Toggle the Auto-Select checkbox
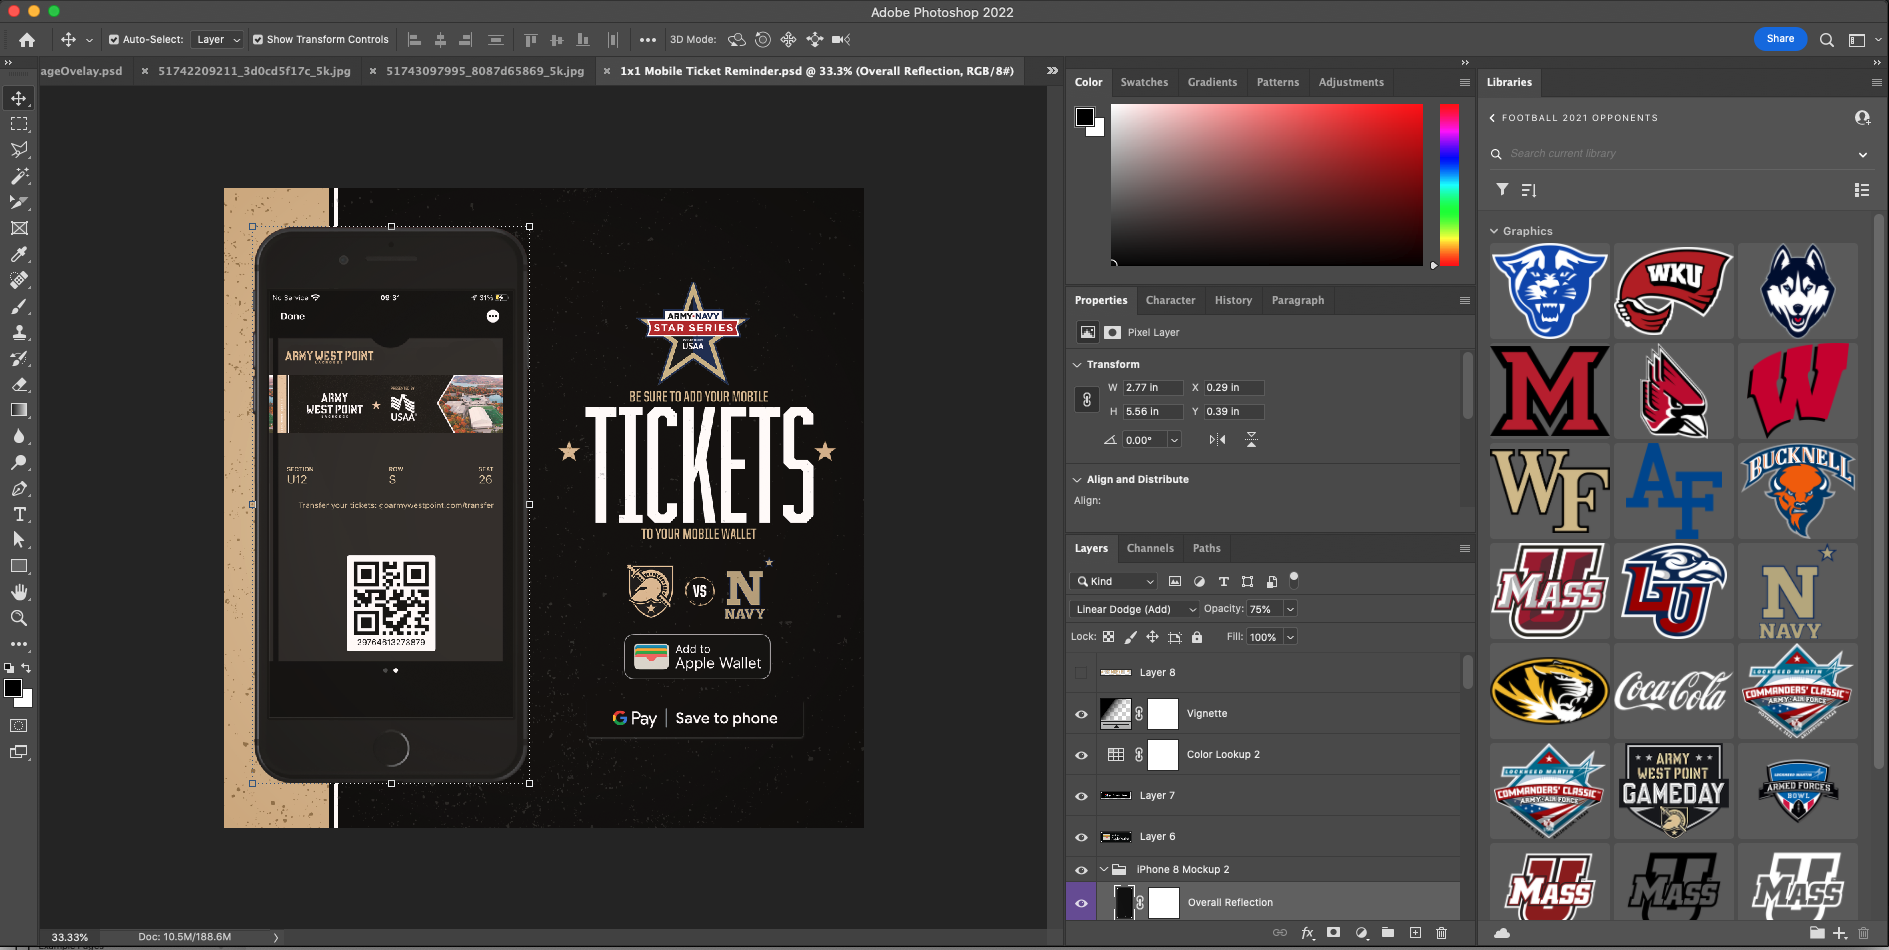Screen dimensions: 1889x950 pos(114,40)
